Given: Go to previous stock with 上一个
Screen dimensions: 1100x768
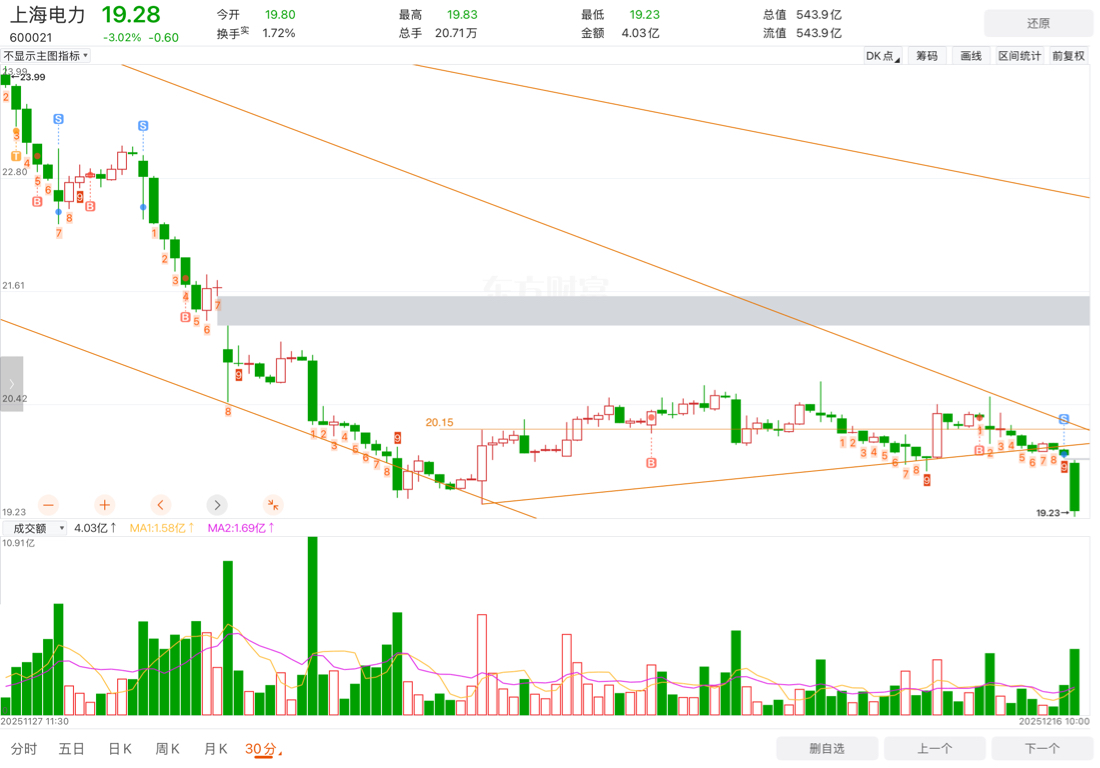Looking at the screenshot, I should [x=934, y=748].
